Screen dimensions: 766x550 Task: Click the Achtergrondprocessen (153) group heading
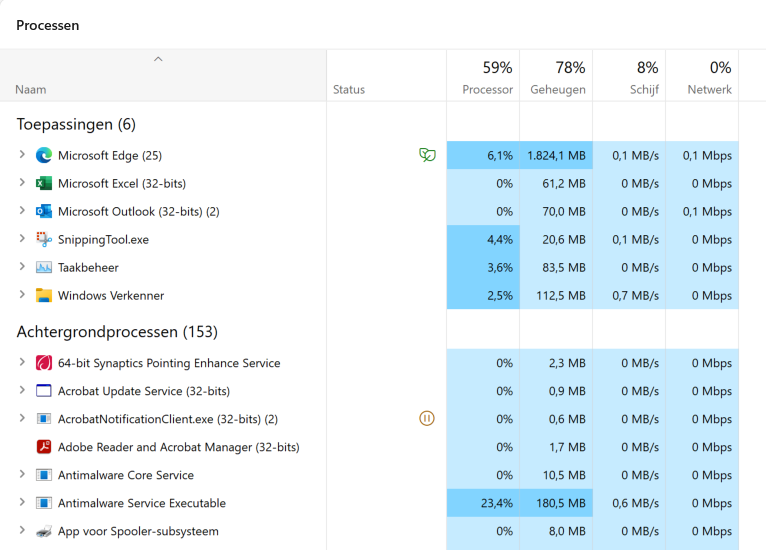[x=117, y=332]
